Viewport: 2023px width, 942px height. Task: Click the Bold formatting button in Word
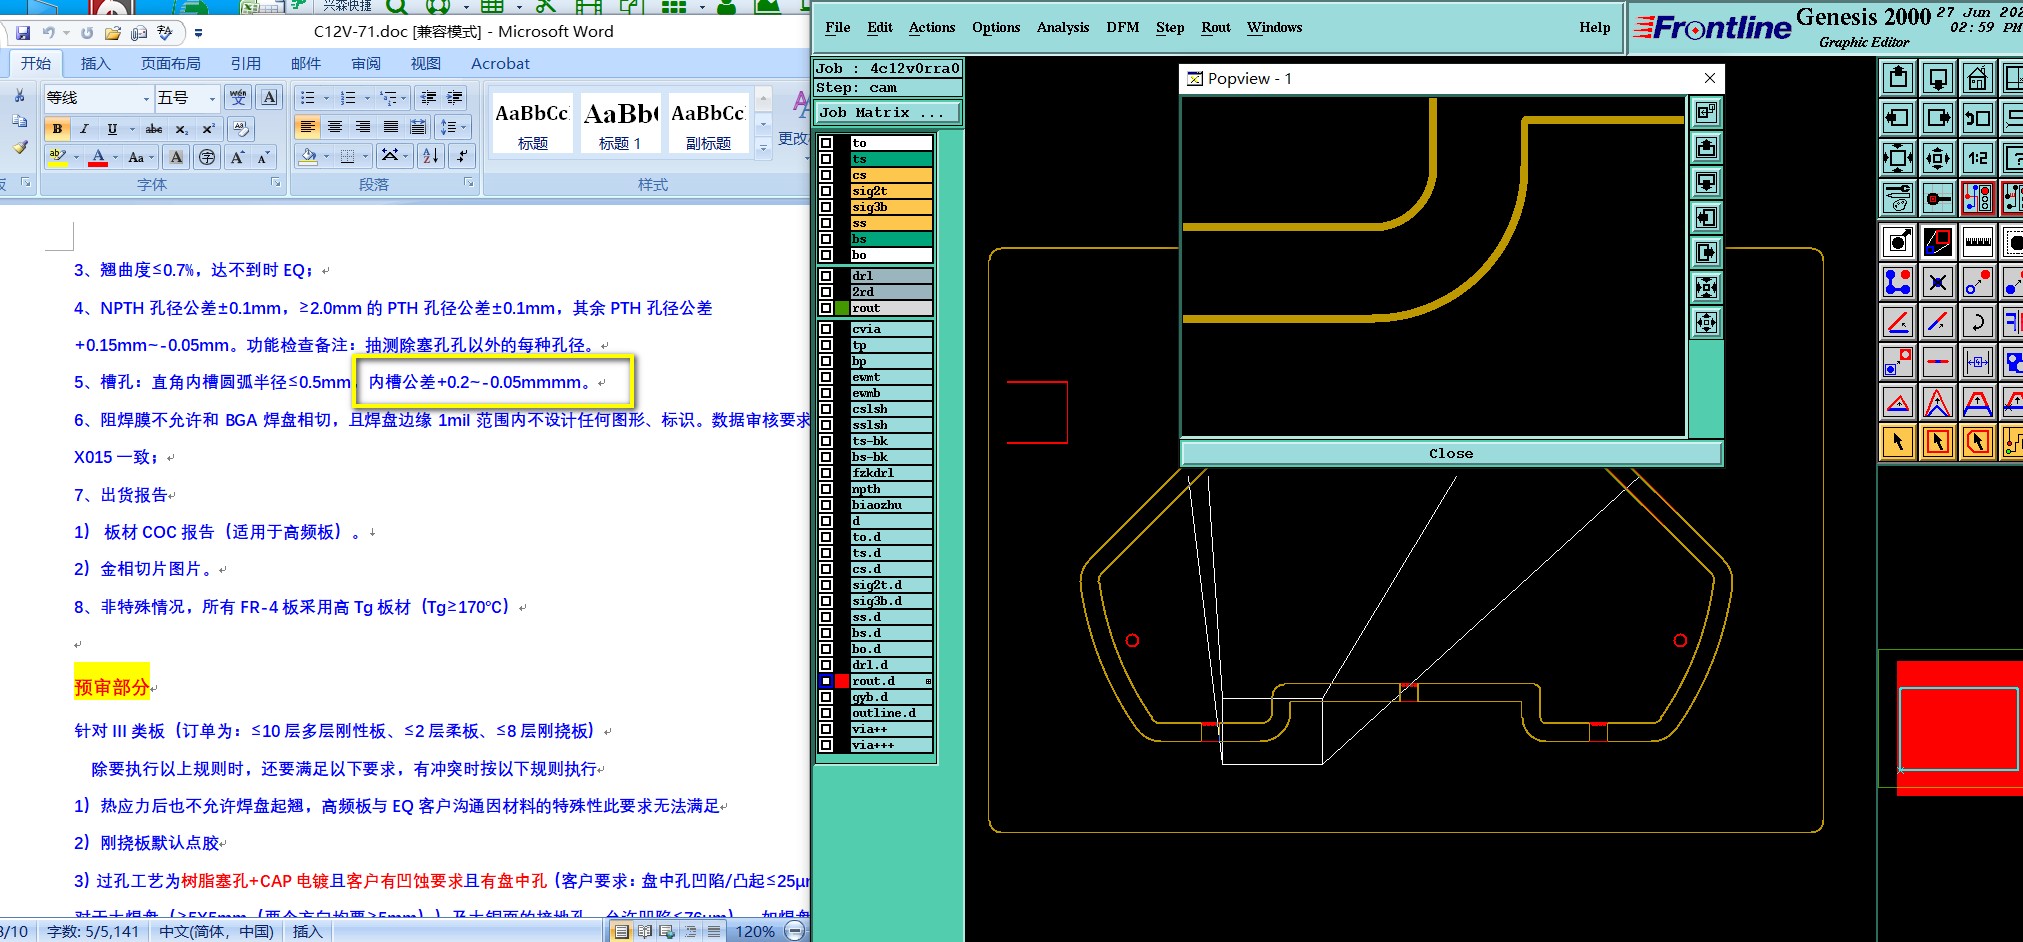point(57,129)
